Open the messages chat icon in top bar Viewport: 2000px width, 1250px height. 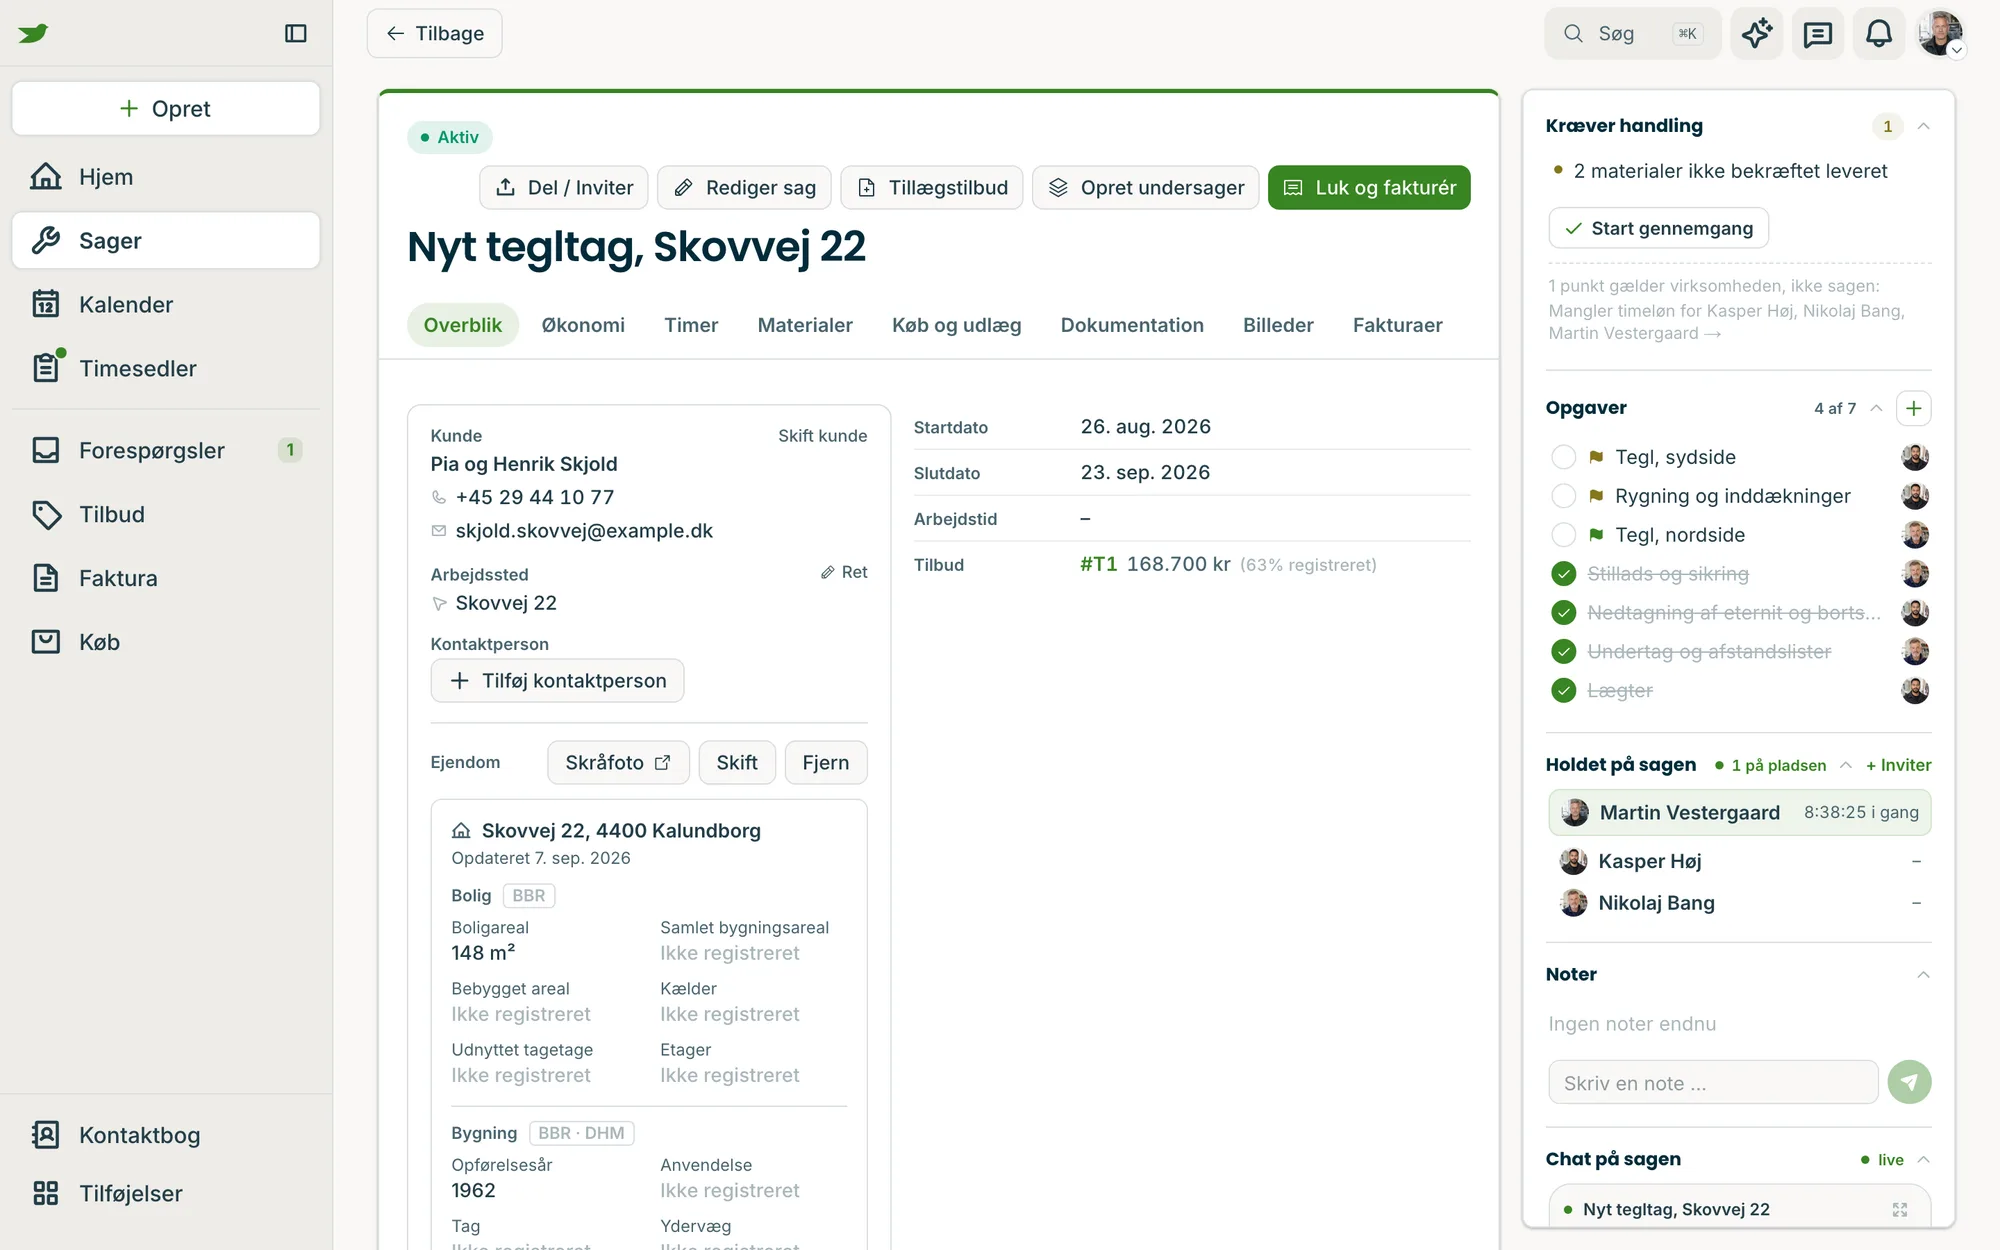(x=1818, y=33)
